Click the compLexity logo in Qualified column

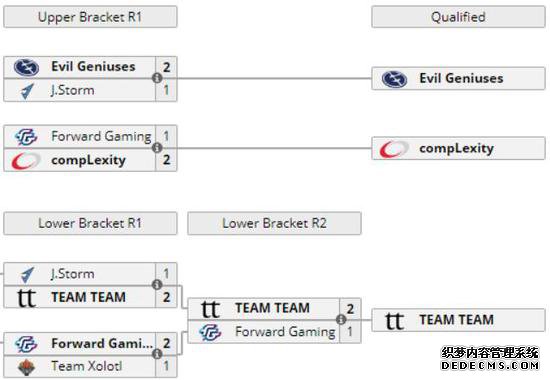pyautogui.click(x=394, y=149)
